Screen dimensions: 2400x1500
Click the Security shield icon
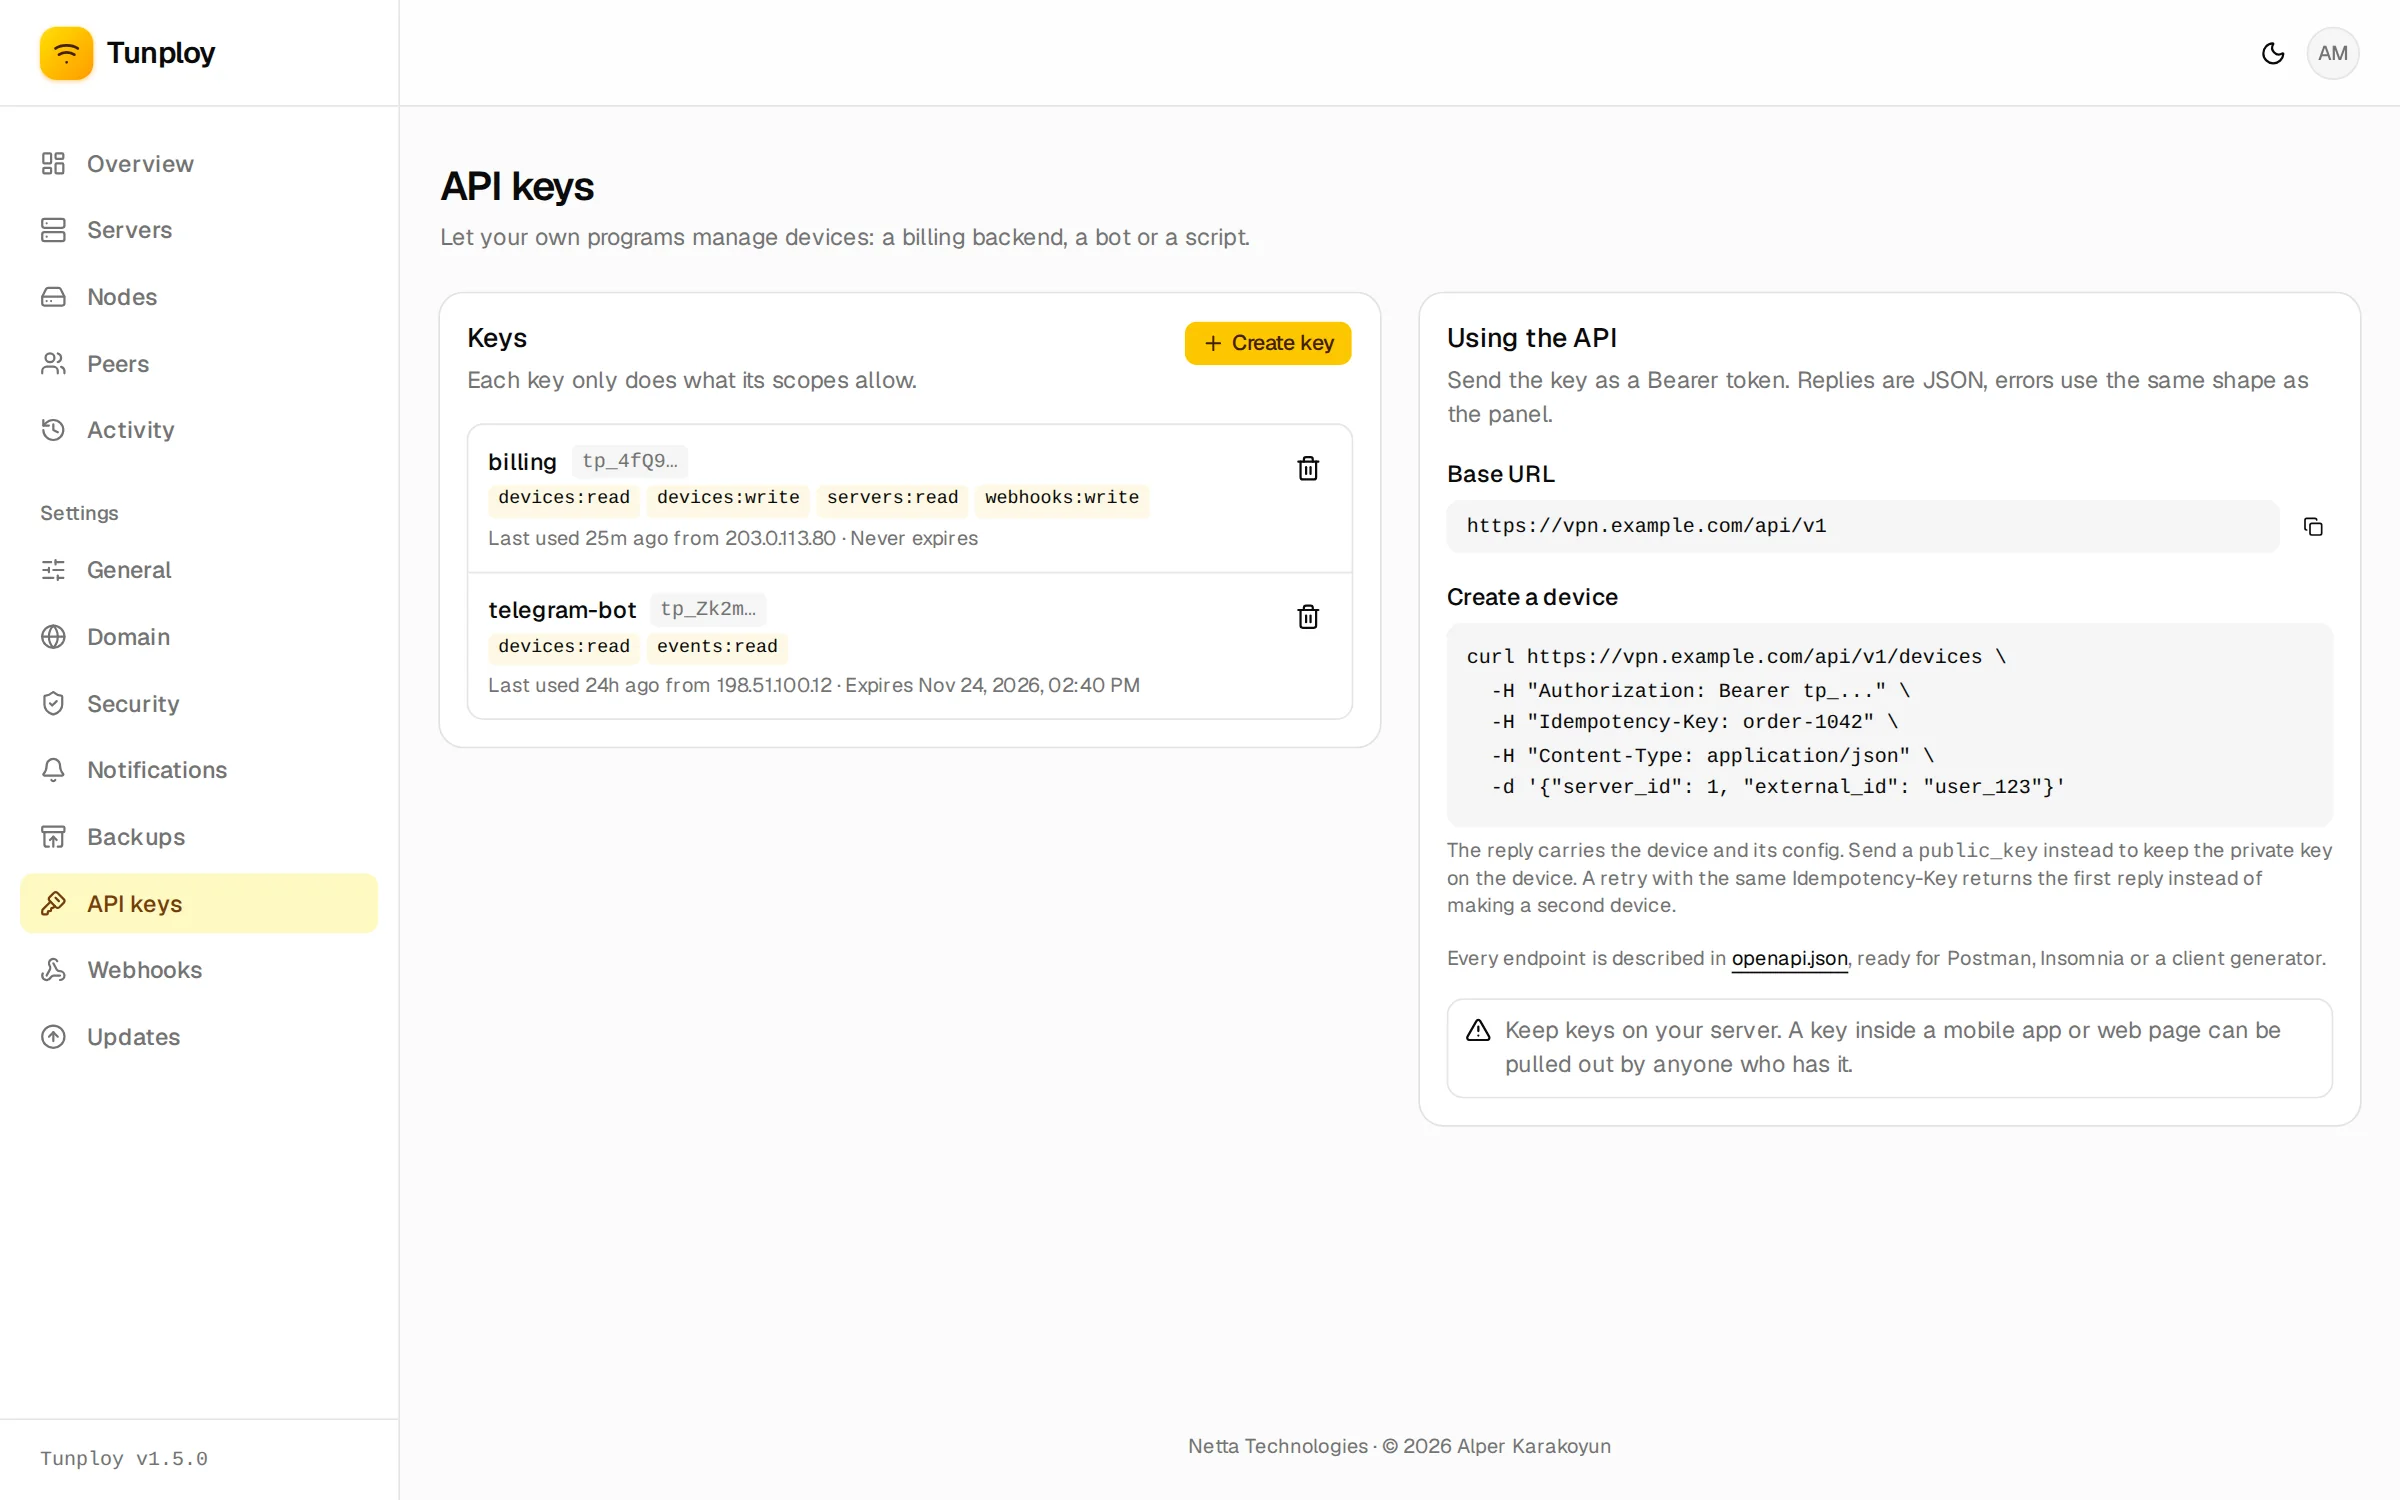coord(53,703)
